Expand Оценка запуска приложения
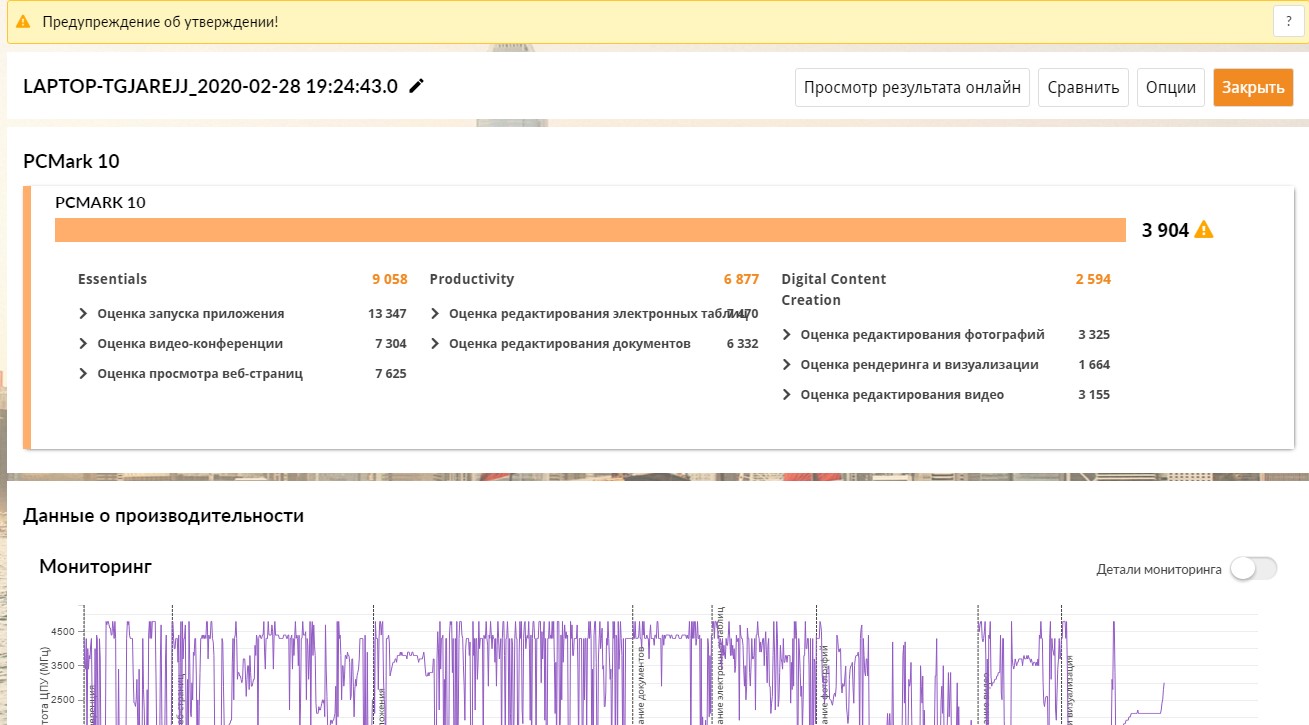The image size is (1309, 725). coord(84,314)
